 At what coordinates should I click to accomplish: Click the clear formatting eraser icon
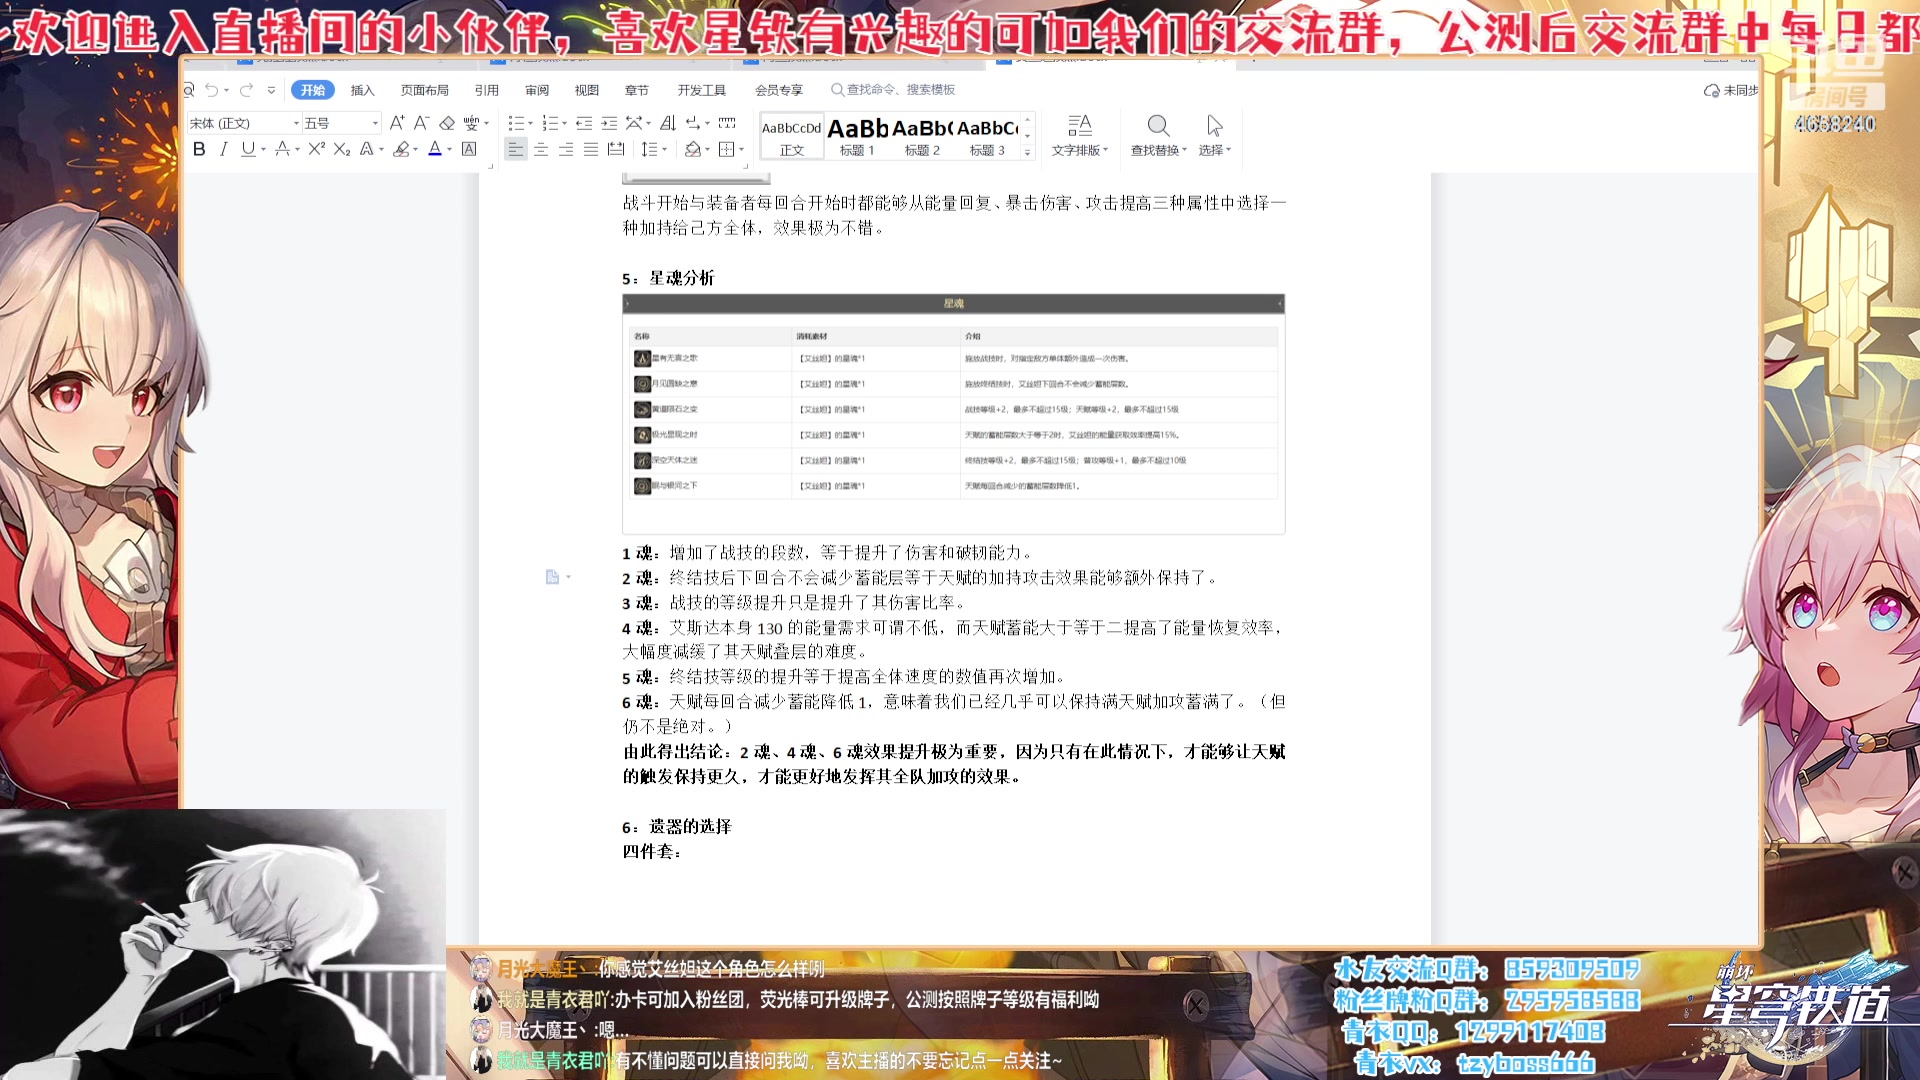pos(447,123)
